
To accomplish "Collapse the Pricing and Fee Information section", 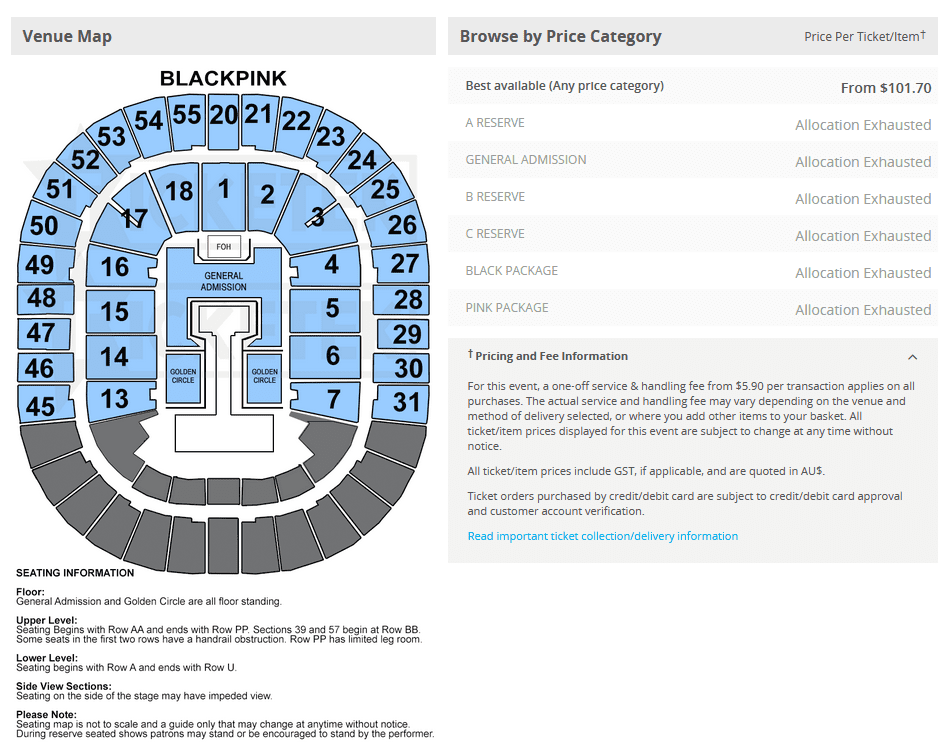I will [912, 357].
